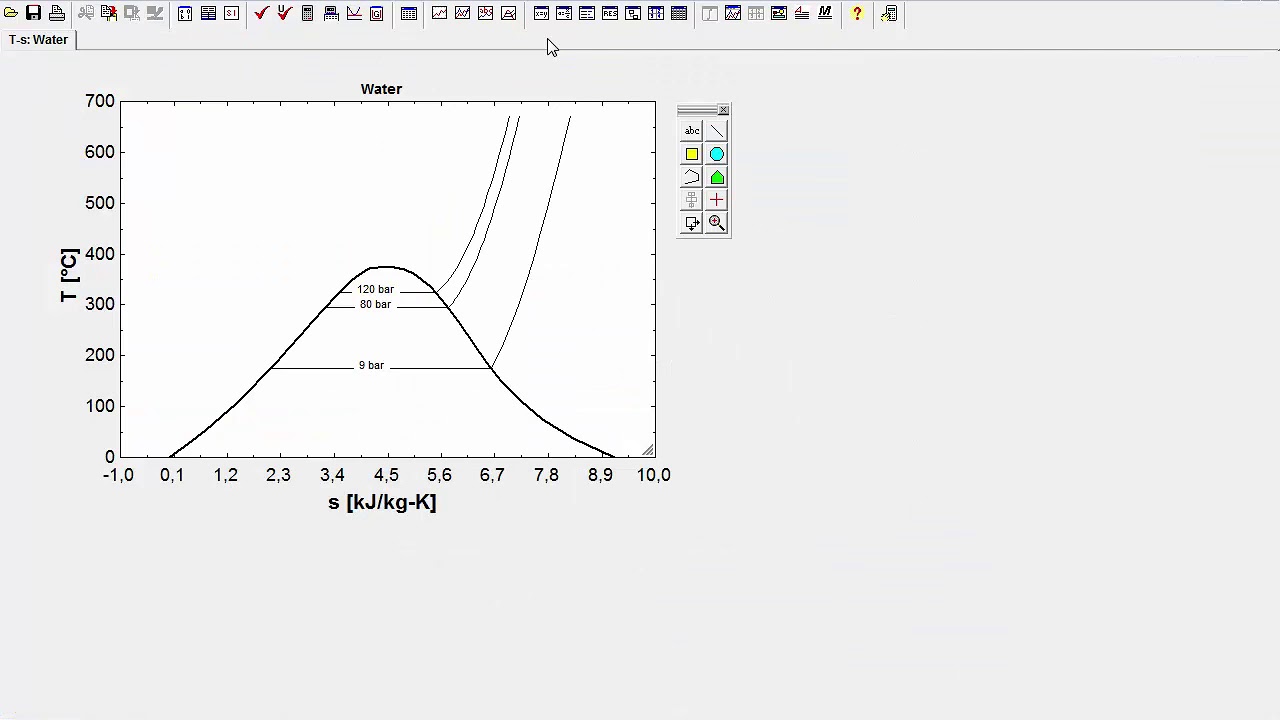Select the magnifier zoom tool
The height and width of the screenshot is (720, 1280).
(x=717, y=223)
